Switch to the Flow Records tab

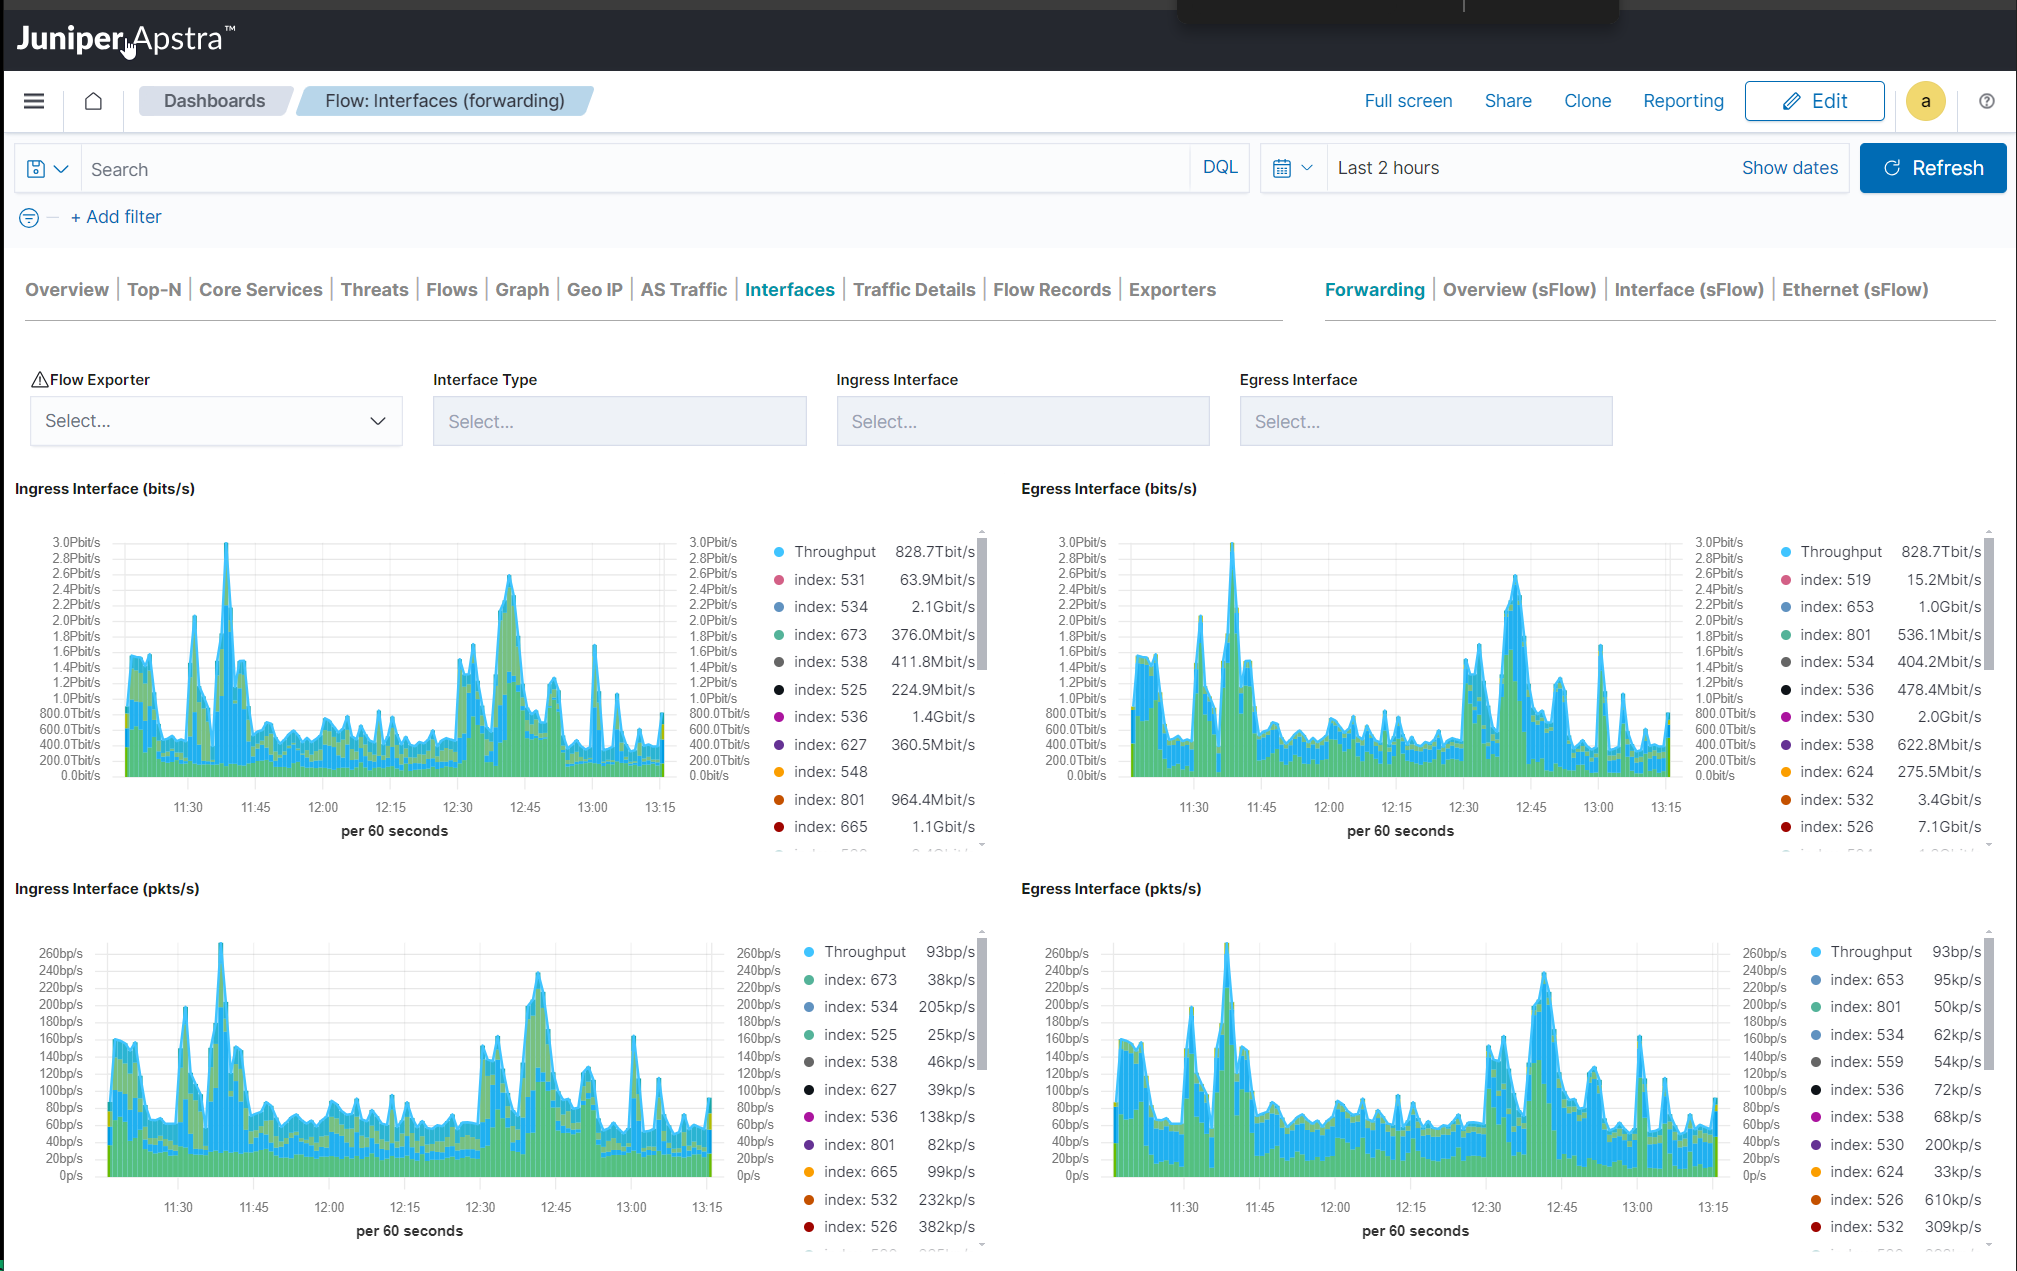[x=1052, y=289]
